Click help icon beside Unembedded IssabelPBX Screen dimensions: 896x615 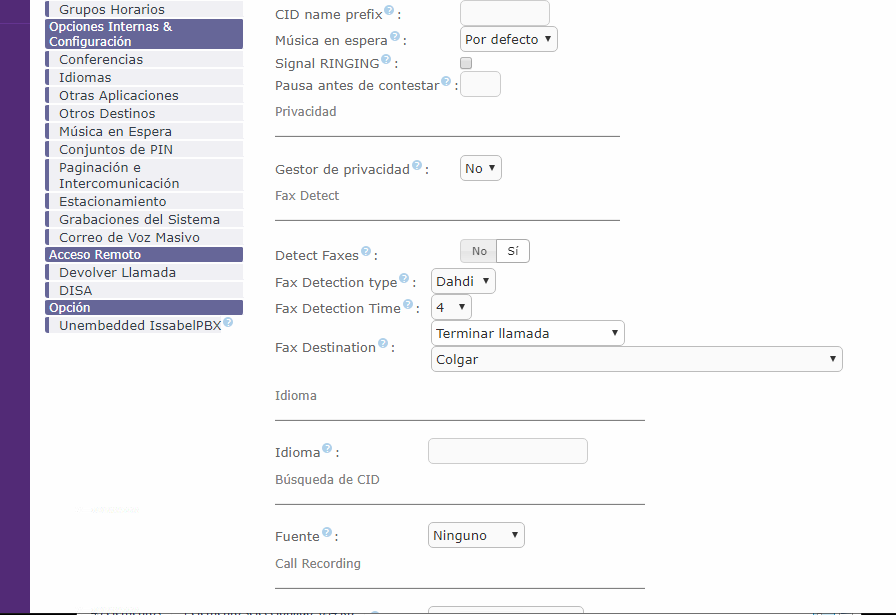(x=228, y=323)
